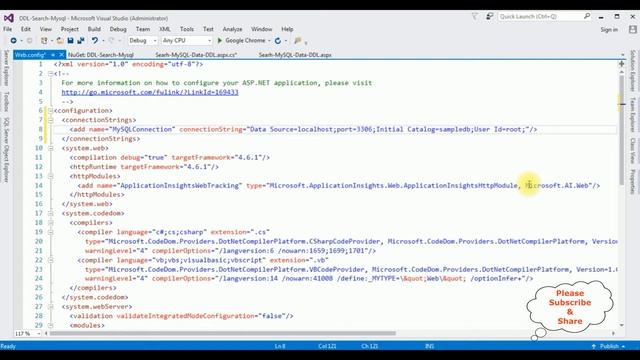The height and width of the screenshot is (360, 640).
Task: Click the Navigate Forward toolbar icon
Action: pyautogui.click(x=29, y=40)
